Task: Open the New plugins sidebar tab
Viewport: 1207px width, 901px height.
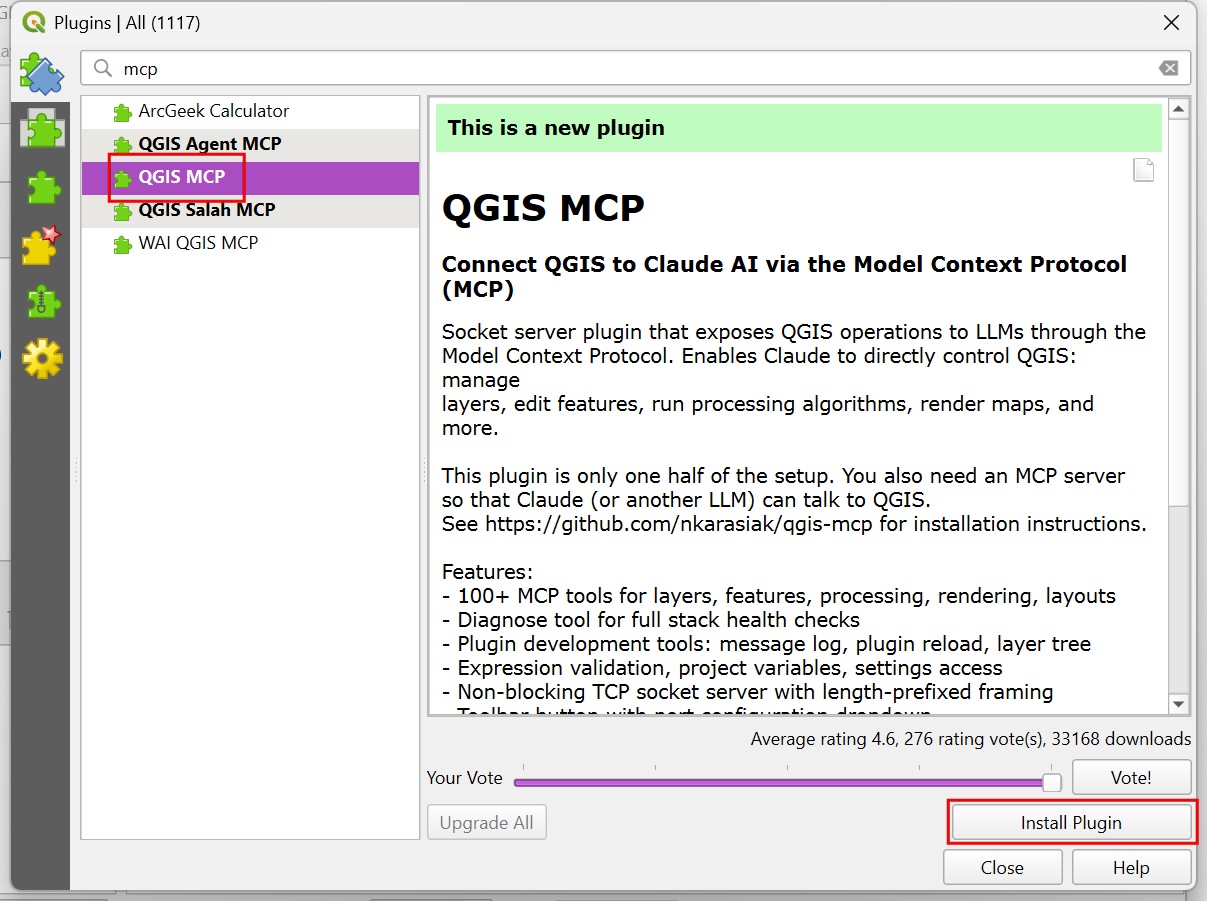Action: click(41, 245)
